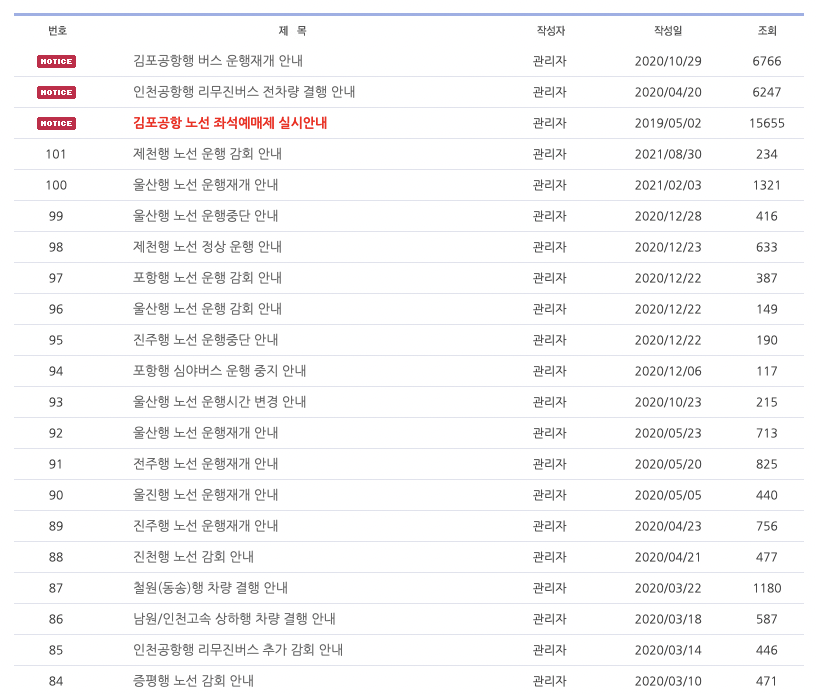Click date 2020/10/29

(x=668, y=61)
